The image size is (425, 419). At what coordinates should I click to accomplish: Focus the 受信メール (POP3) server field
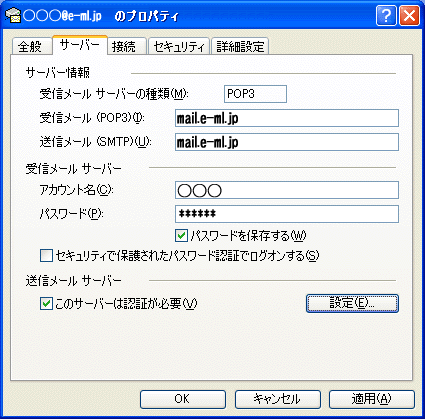pos(287,118)
